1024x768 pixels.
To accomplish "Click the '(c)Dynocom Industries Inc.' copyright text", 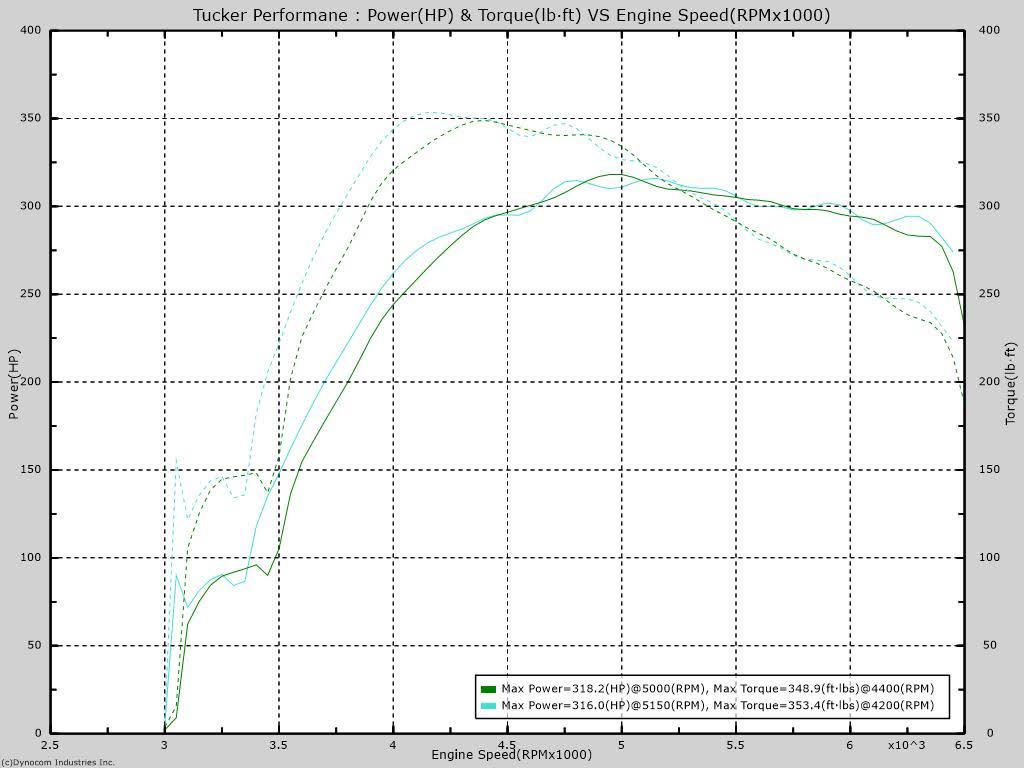I will (x=57, y=762).
